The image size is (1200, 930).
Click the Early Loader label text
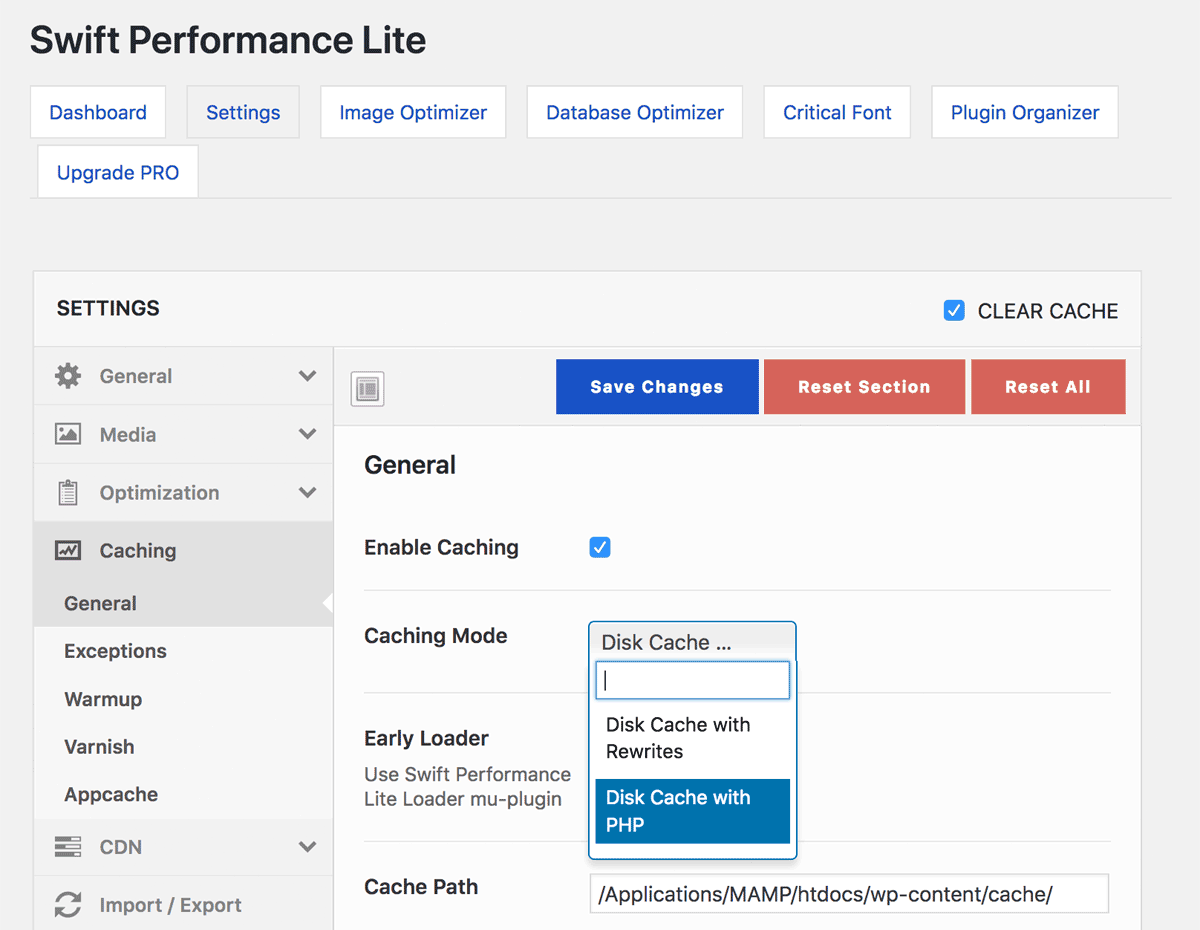click(x=426, y=738)
